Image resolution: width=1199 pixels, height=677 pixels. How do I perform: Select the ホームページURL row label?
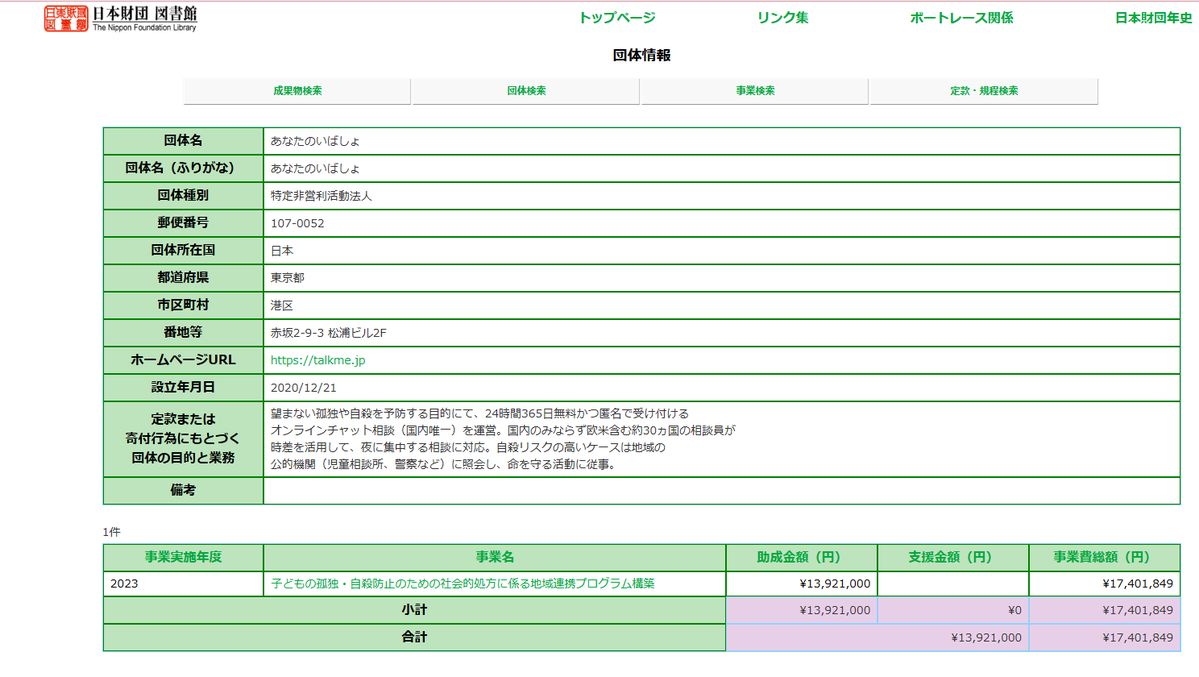184,360
